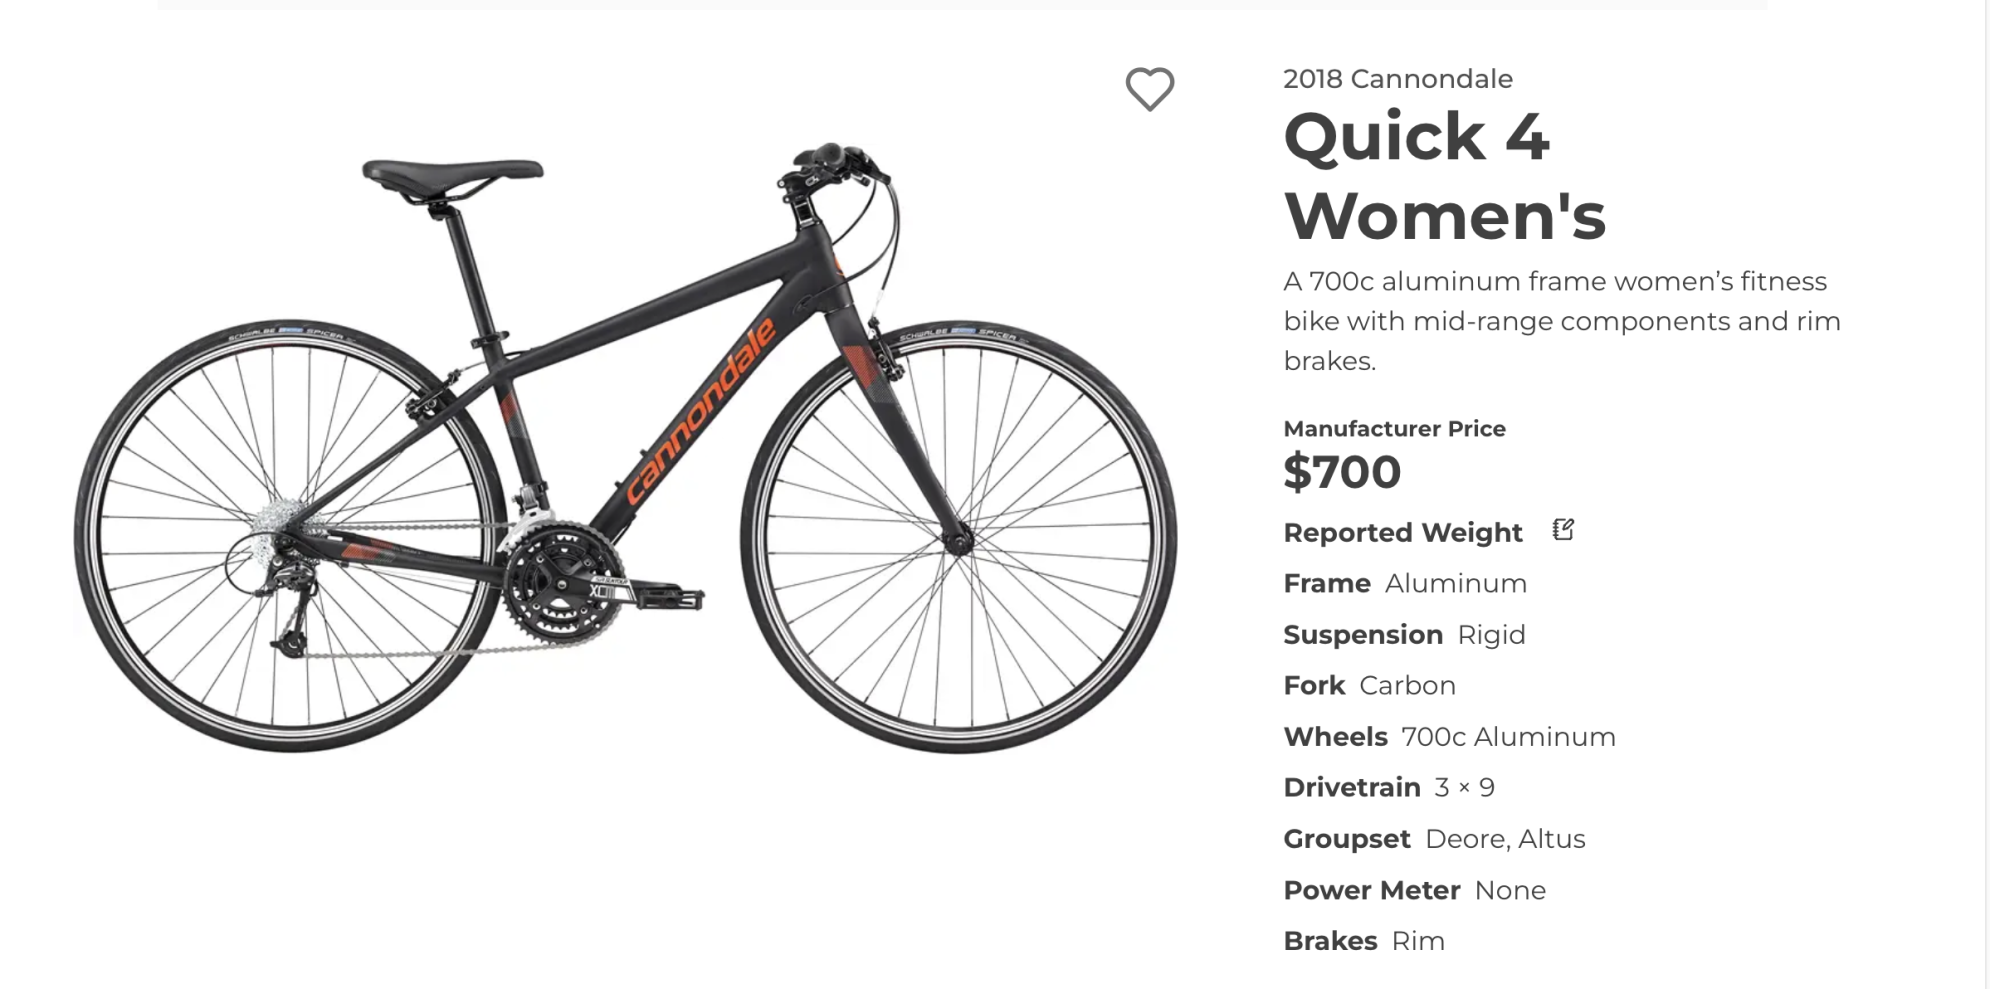Viewport: 1990px width, 989px height.
Task: Select the 3 × 9 drivetrain value
Action: [1464, 787]
